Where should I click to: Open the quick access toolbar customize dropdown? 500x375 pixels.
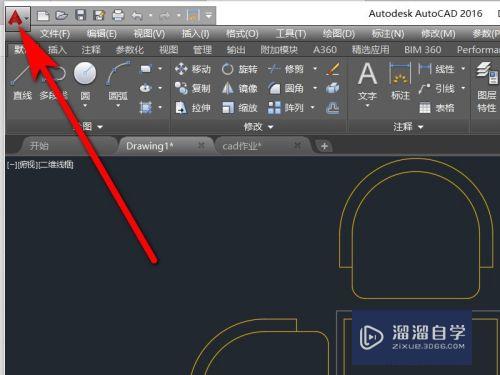[209, 15]
